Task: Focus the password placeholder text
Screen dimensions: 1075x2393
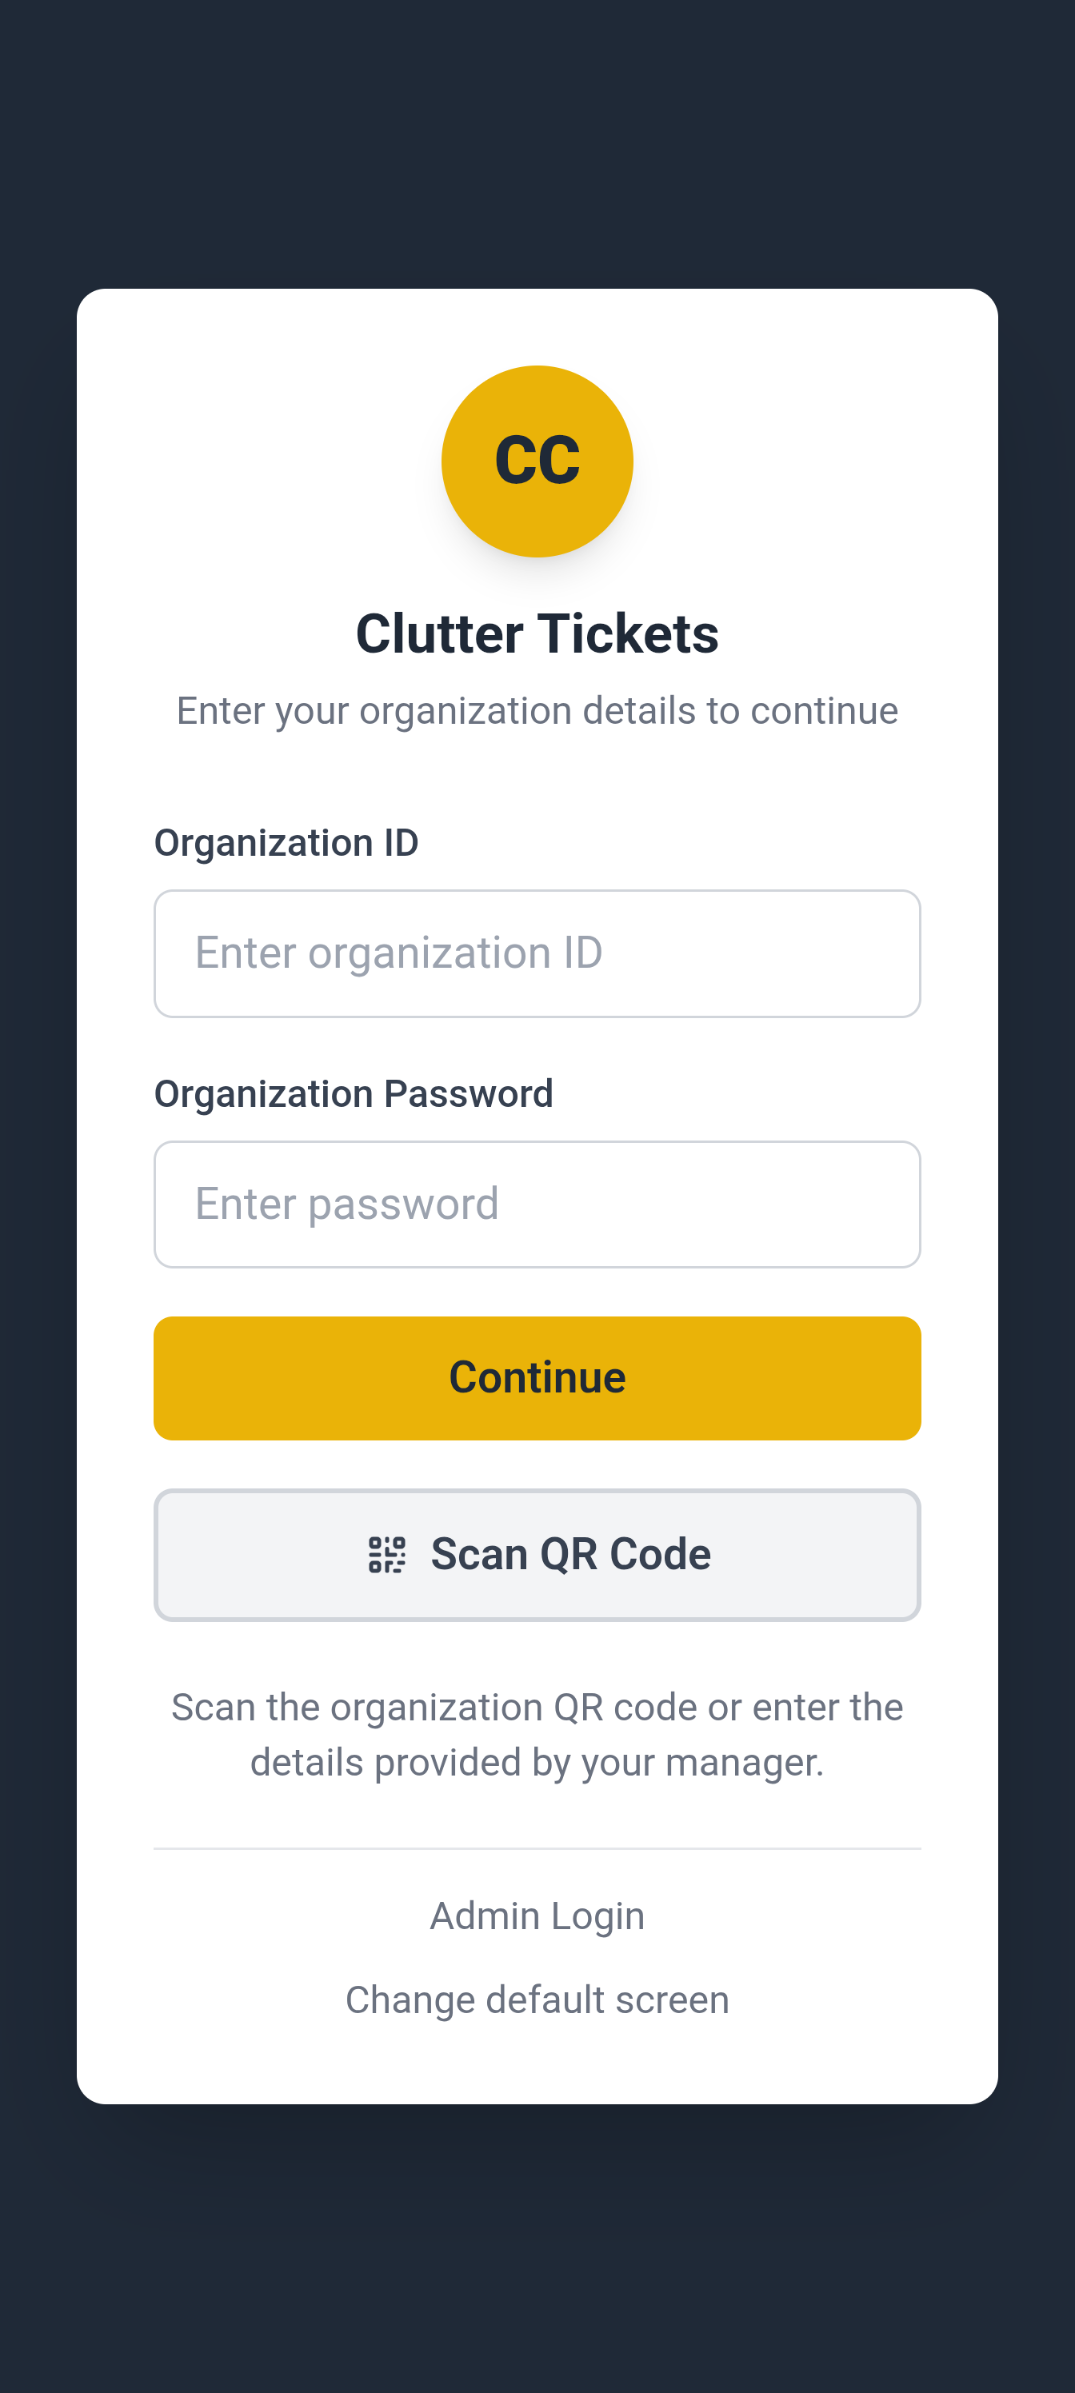Action: coord(345,1204)
